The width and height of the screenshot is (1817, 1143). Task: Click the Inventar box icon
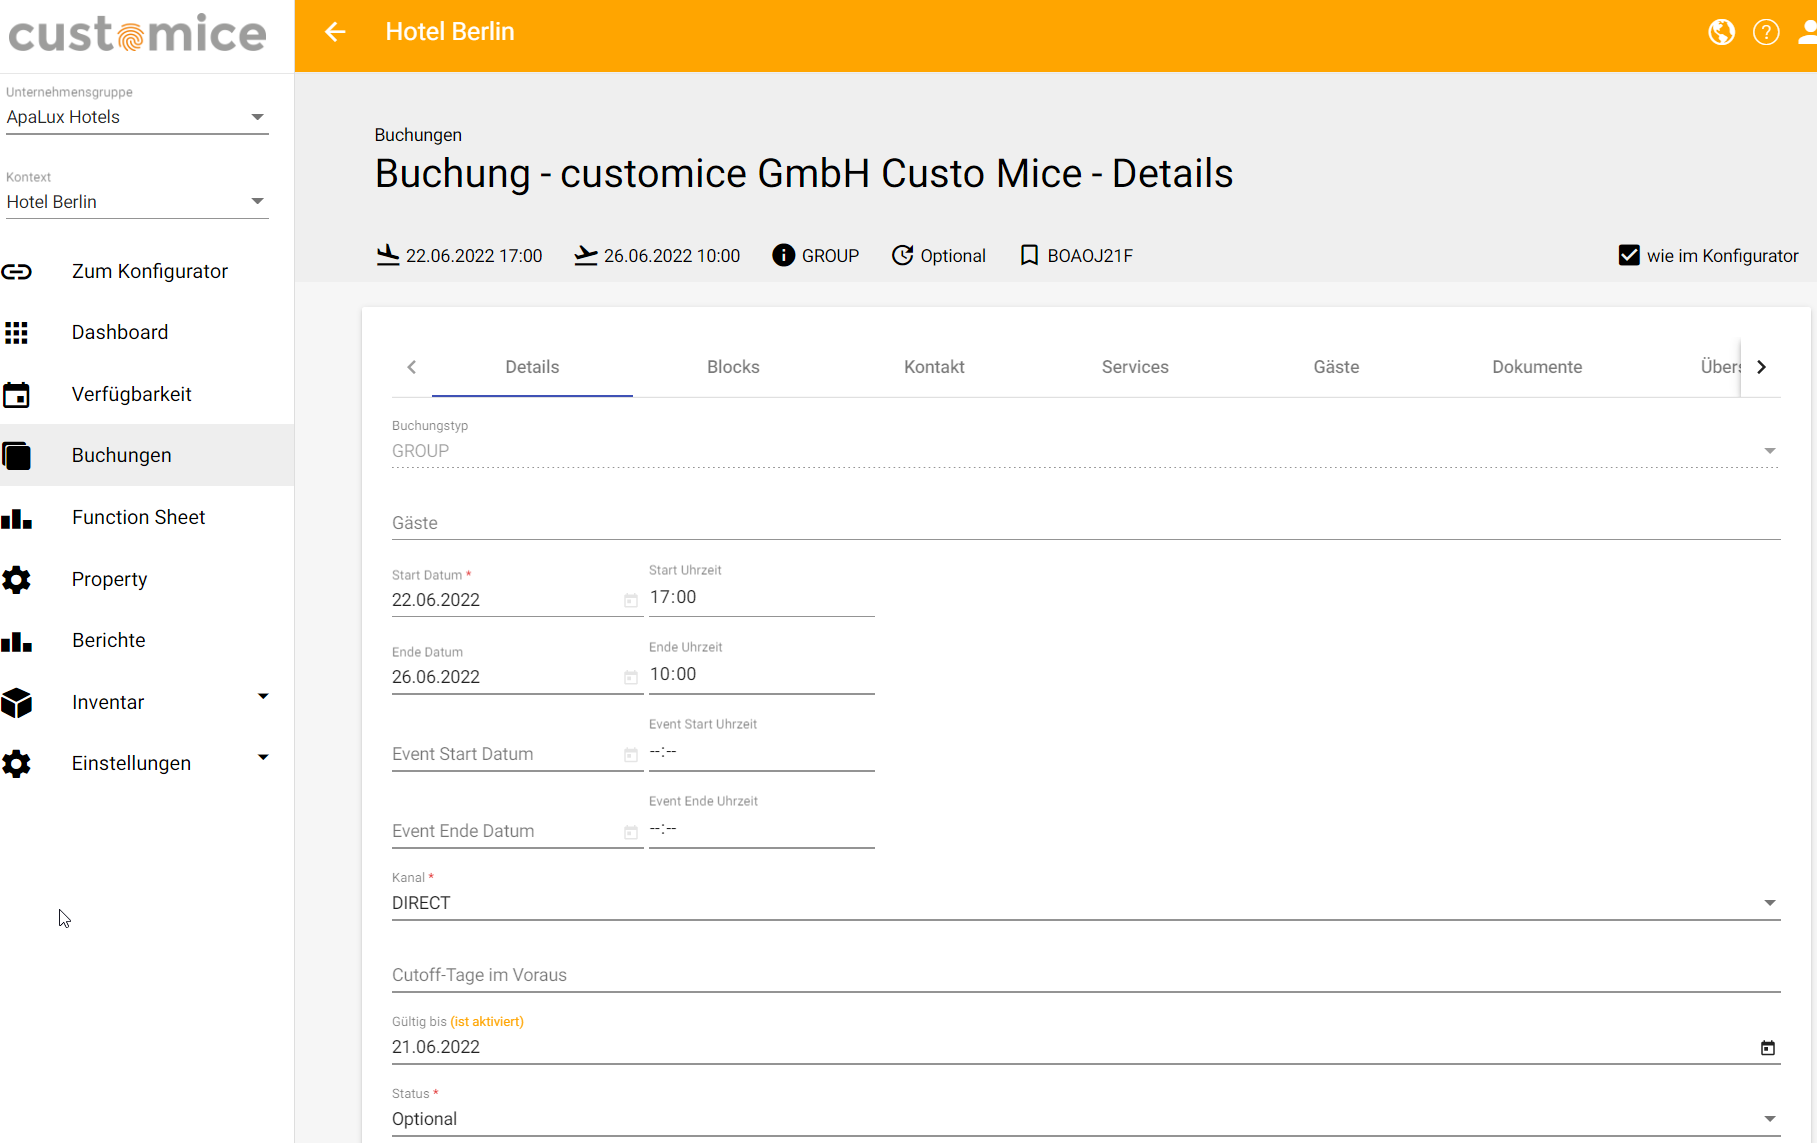17,703
